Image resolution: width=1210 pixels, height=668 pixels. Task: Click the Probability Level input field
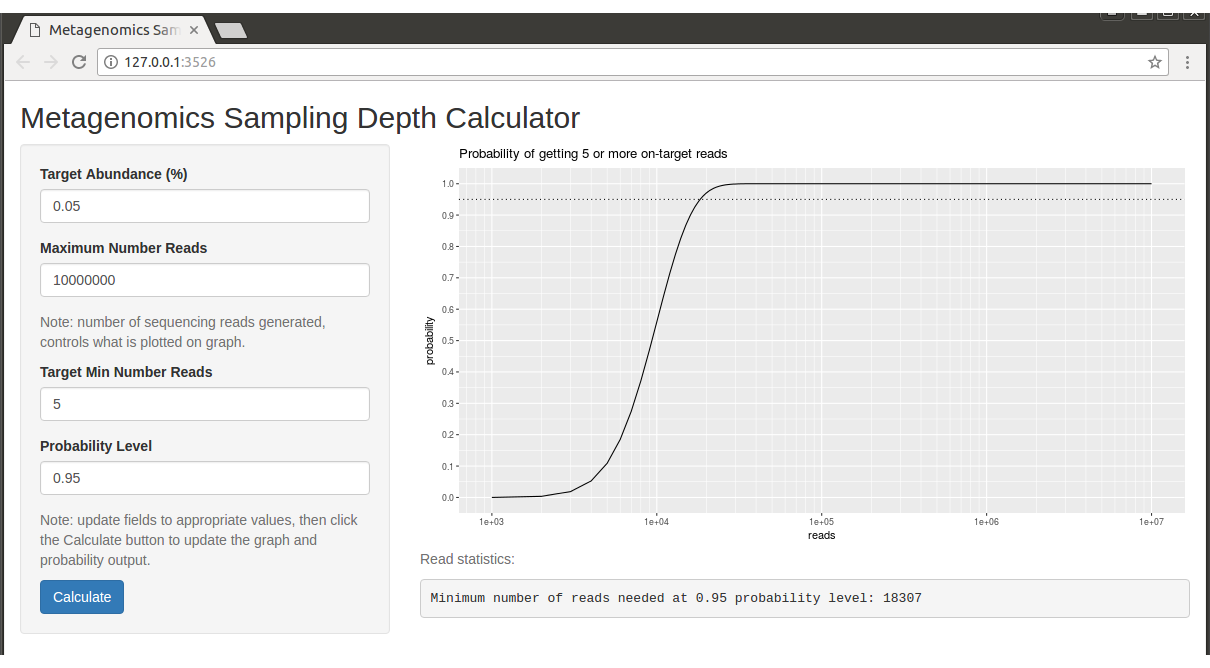pyautogui.click(x=205, y=478)
